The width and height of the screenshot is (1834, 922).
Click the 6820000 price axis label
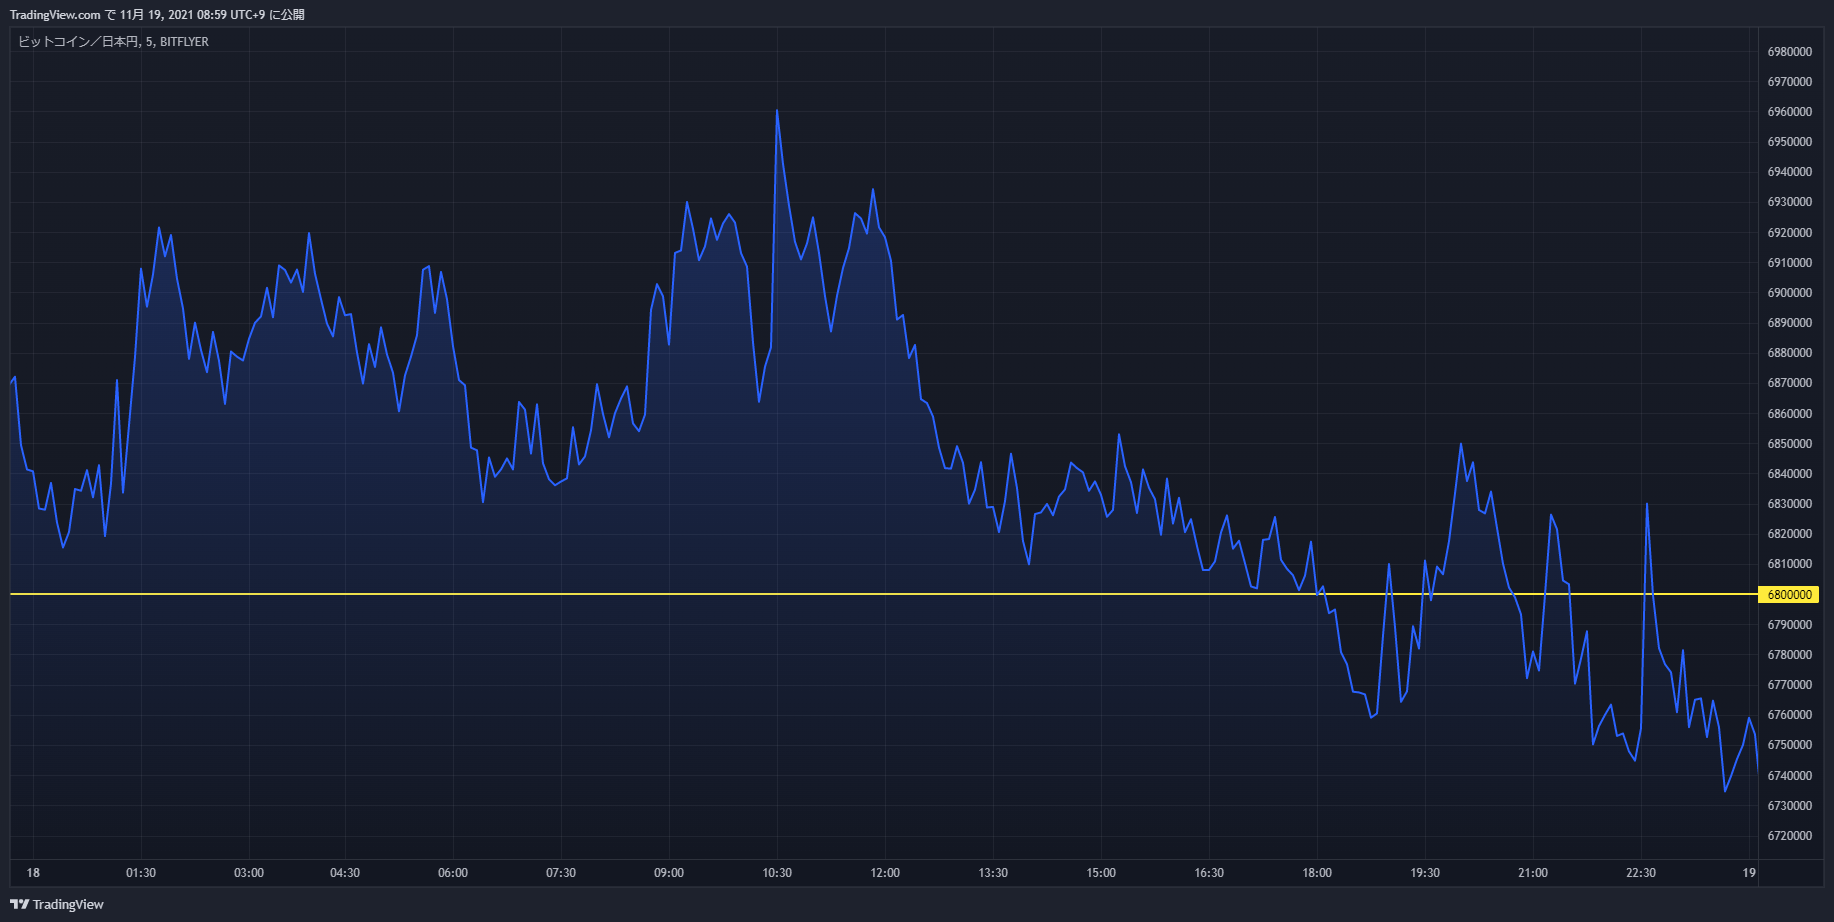pyautogui.click(x=1790, y=534)
